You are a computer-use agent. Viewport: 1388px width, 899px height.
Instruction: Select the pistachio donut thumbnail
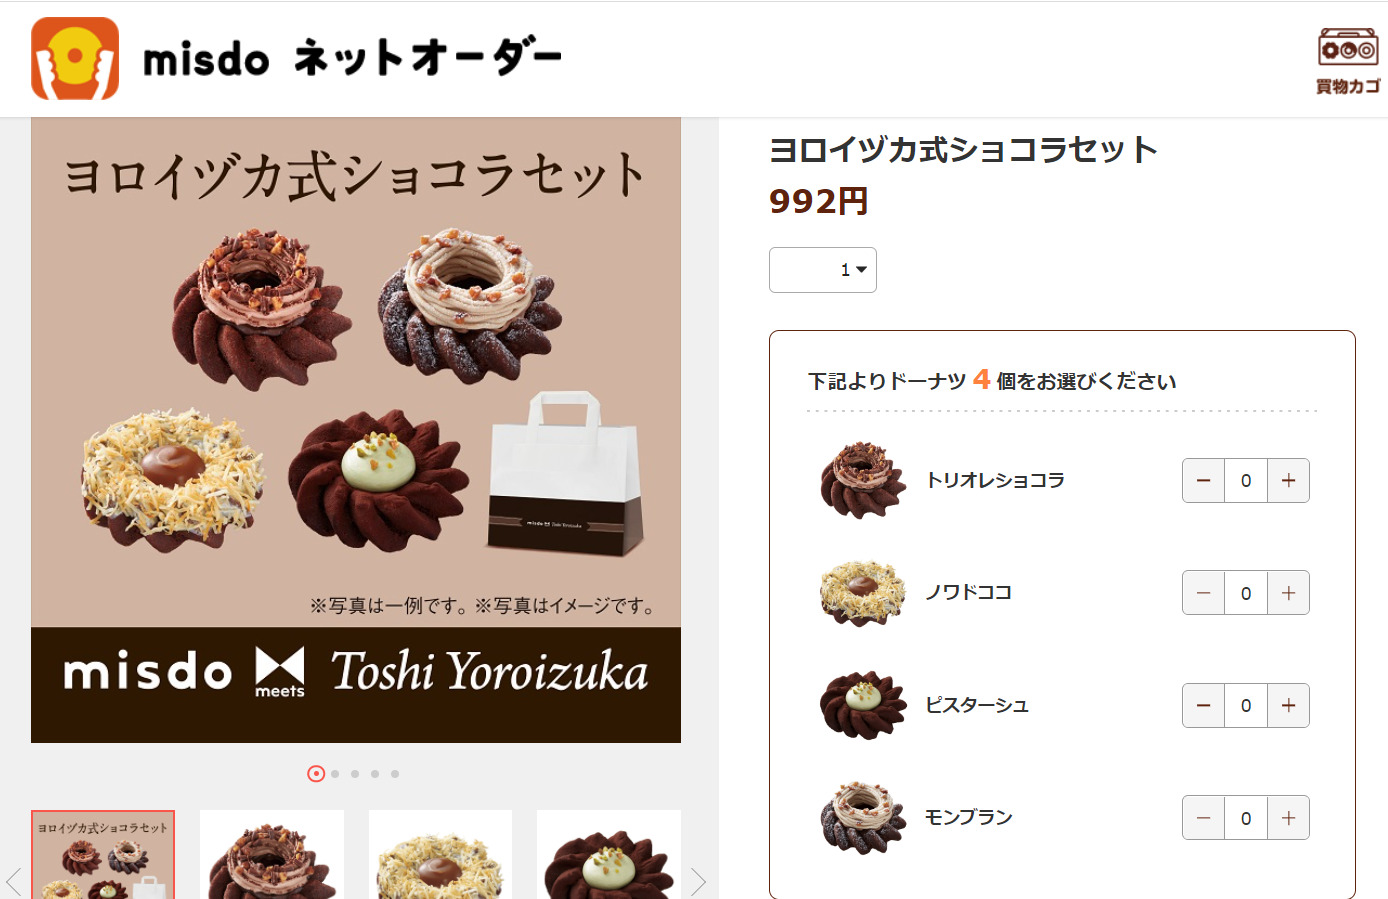point(609,855)
